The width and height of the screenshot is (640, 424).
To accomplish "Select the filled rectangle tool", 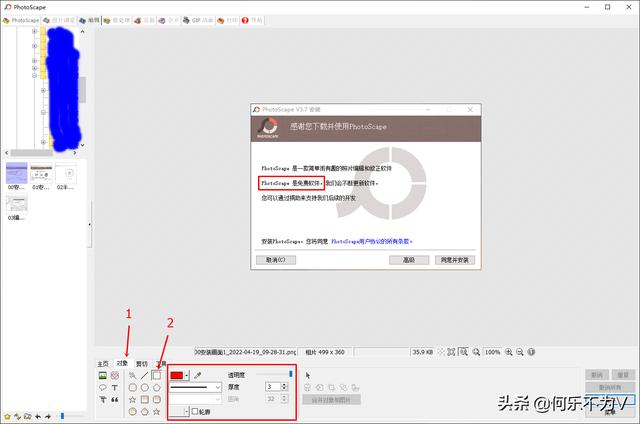I will click(144, 400).
